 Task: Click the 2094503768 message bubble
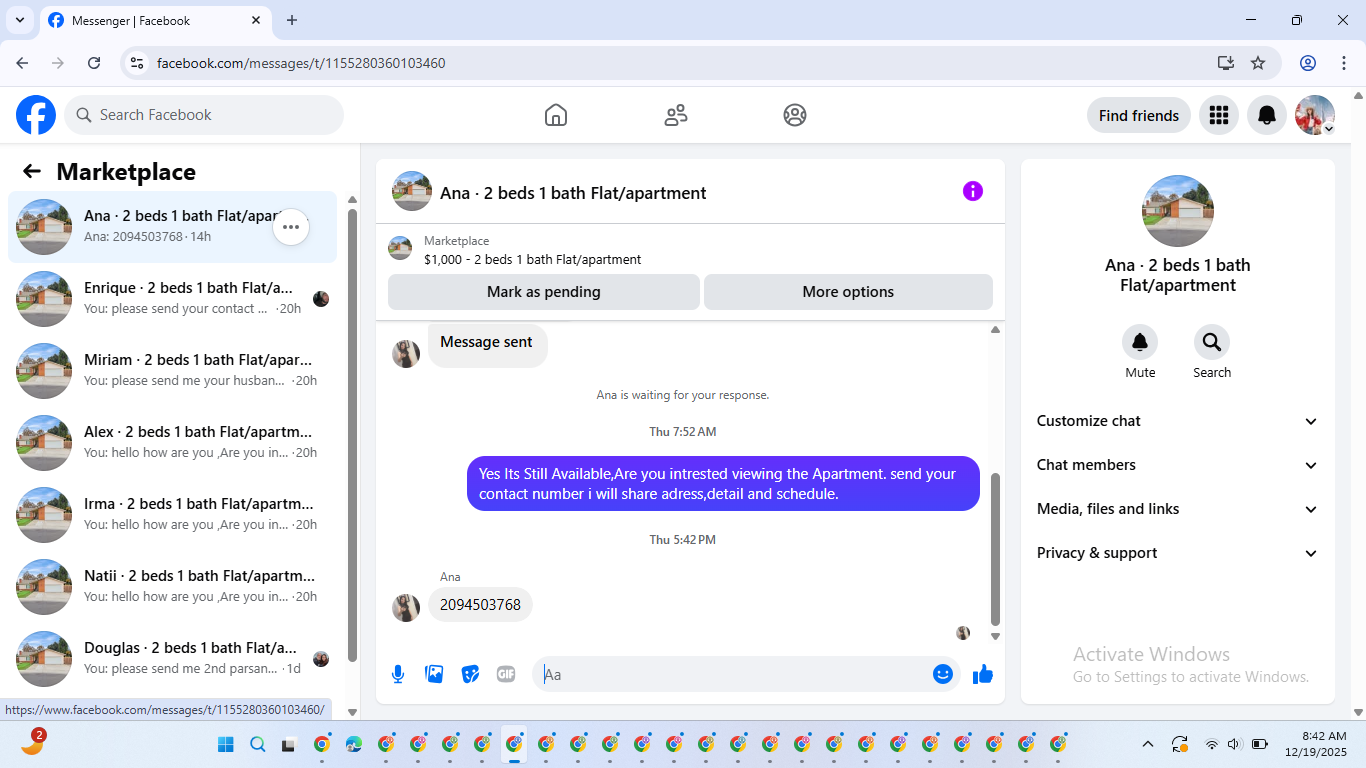pos(480,605)
